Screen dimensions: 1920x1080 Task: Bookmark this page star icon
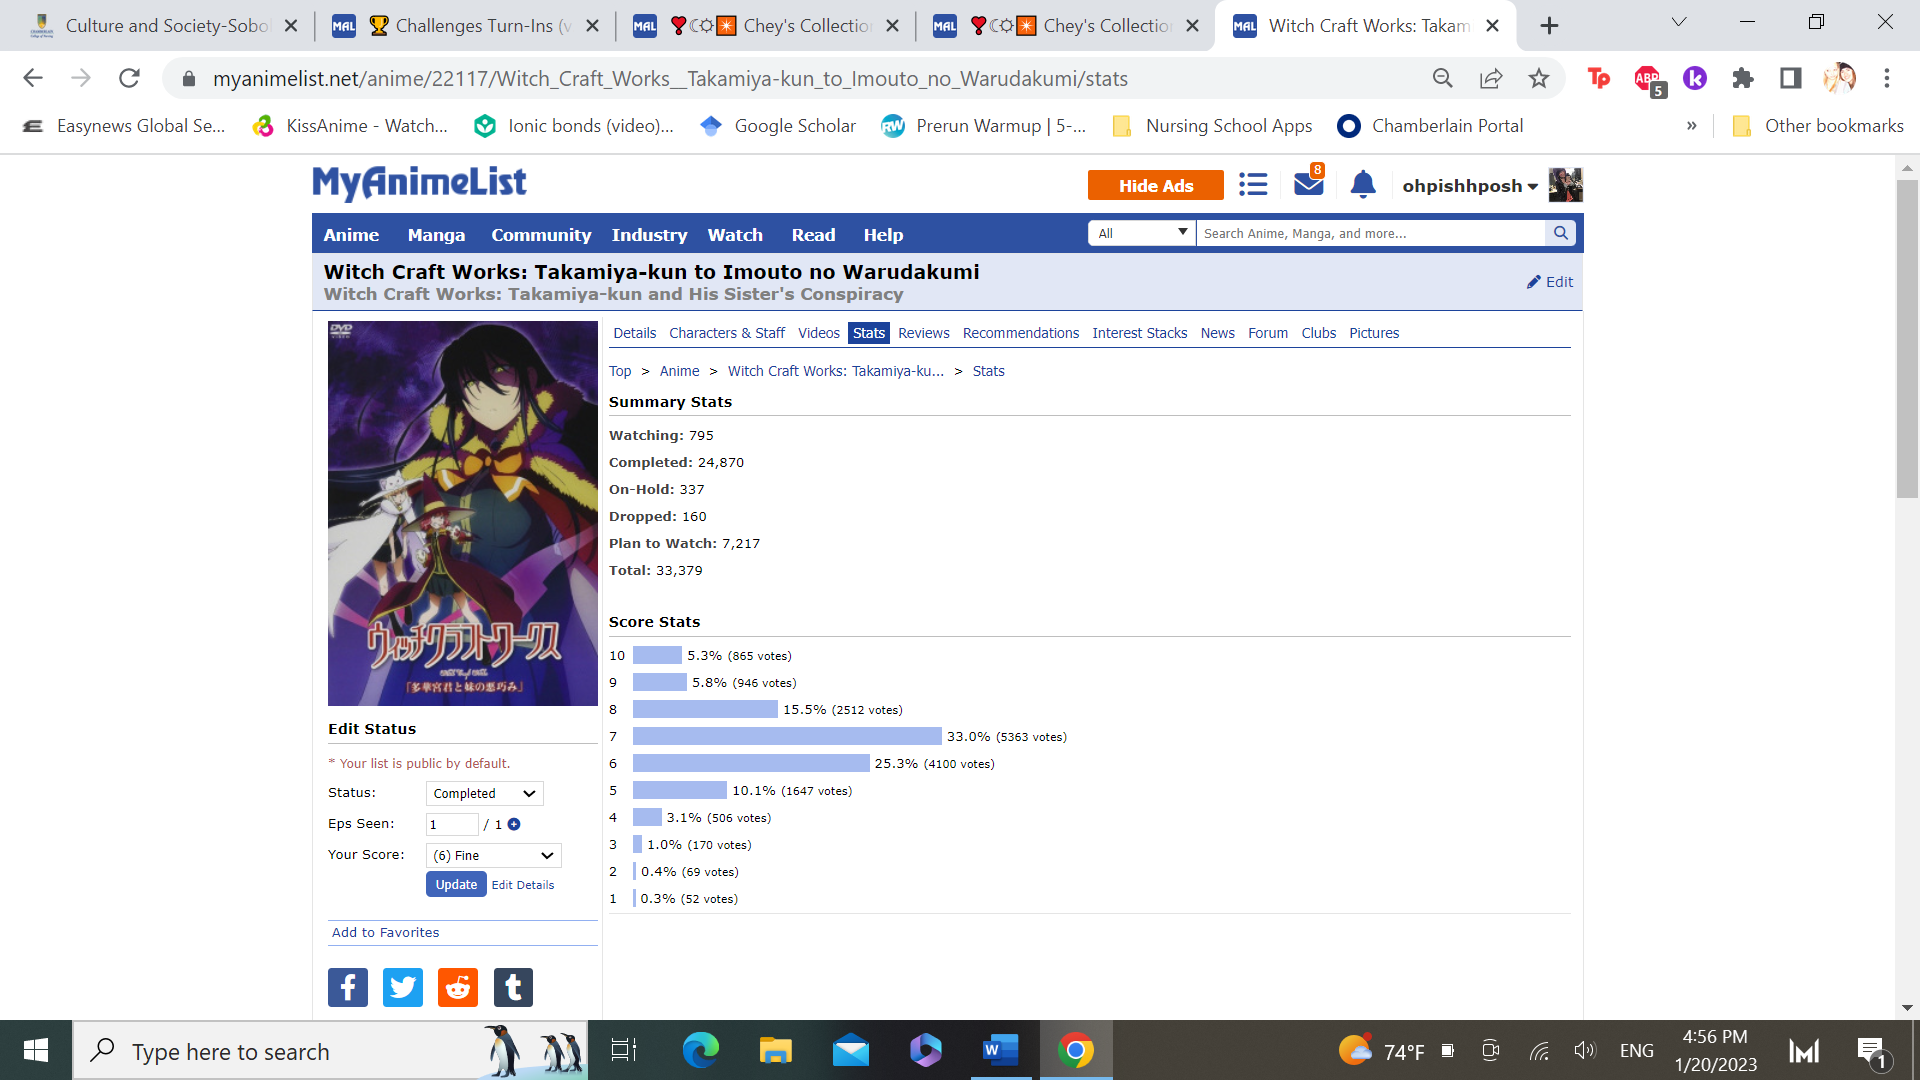(1539, 78)
